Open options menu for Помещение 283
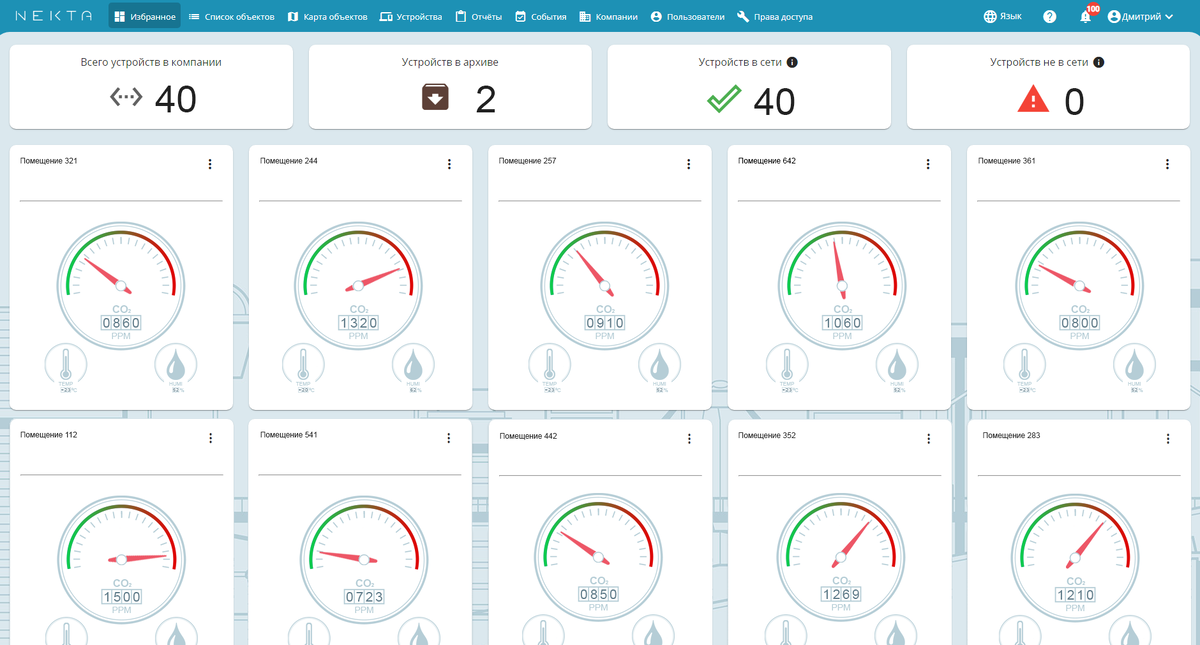The height and width of the screenshot is (645, 1200). tap(1168, 439)
